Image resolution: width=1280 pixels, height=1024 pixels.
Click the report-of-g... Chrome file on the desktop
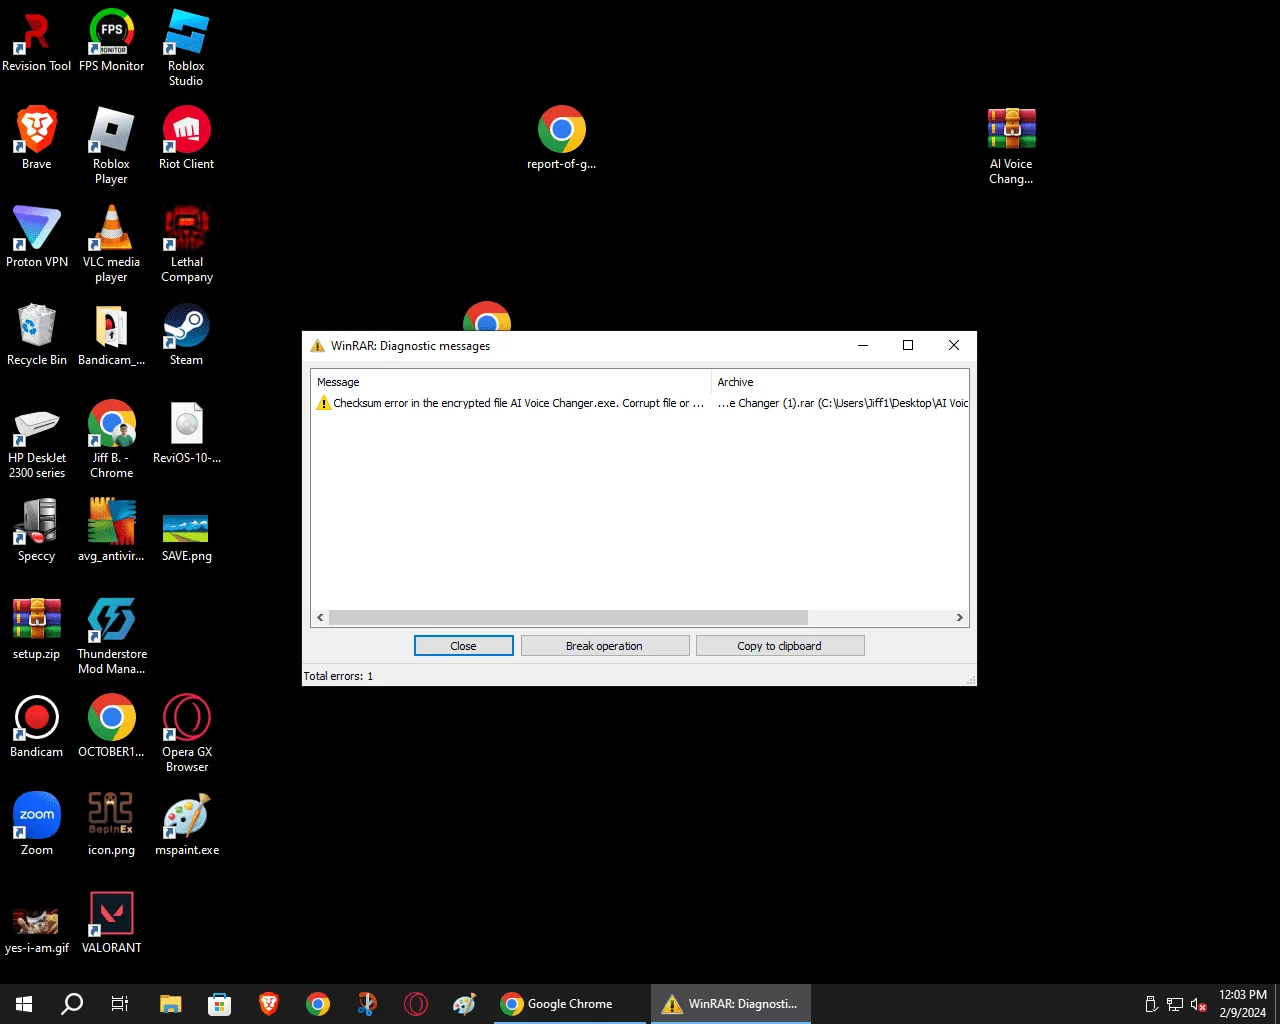(x=561, y=138)
